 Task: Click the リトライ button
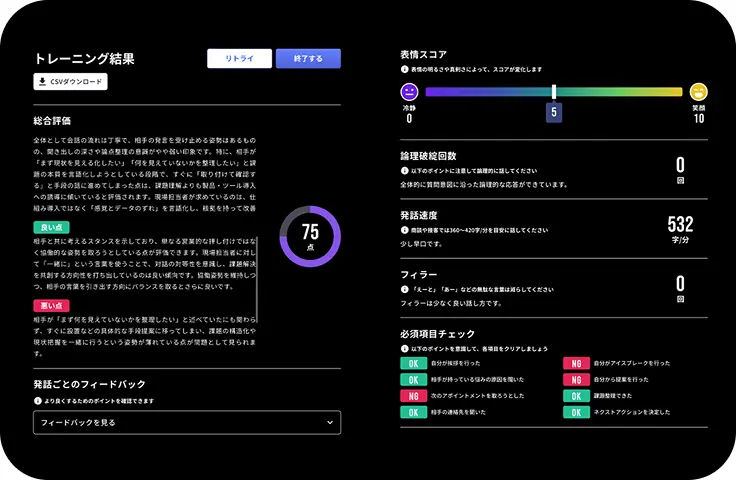239,59
